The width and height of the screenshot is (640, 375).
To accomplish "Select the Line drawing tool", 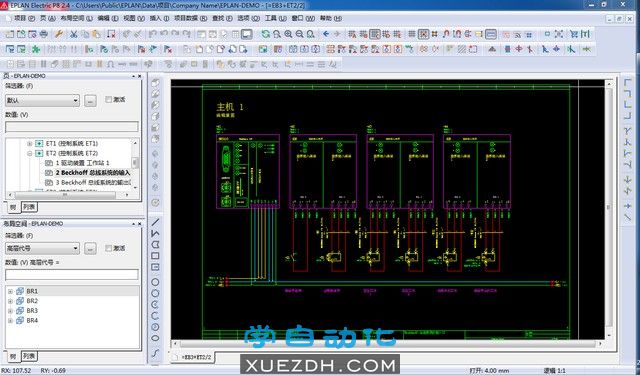I will tap(155, 222).
